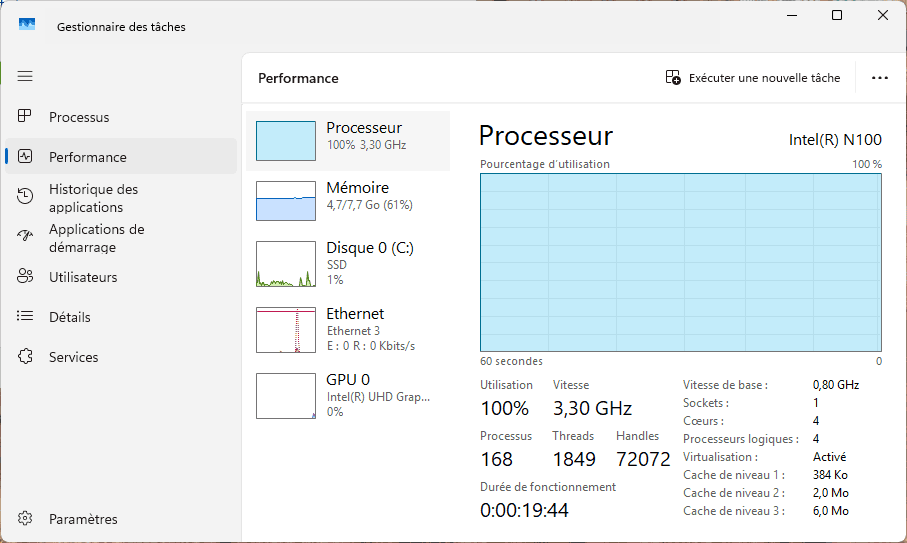Click the Task Manager app icon
Image resolution: width=907 pixels, height=543 pixels.
(27, 24)
